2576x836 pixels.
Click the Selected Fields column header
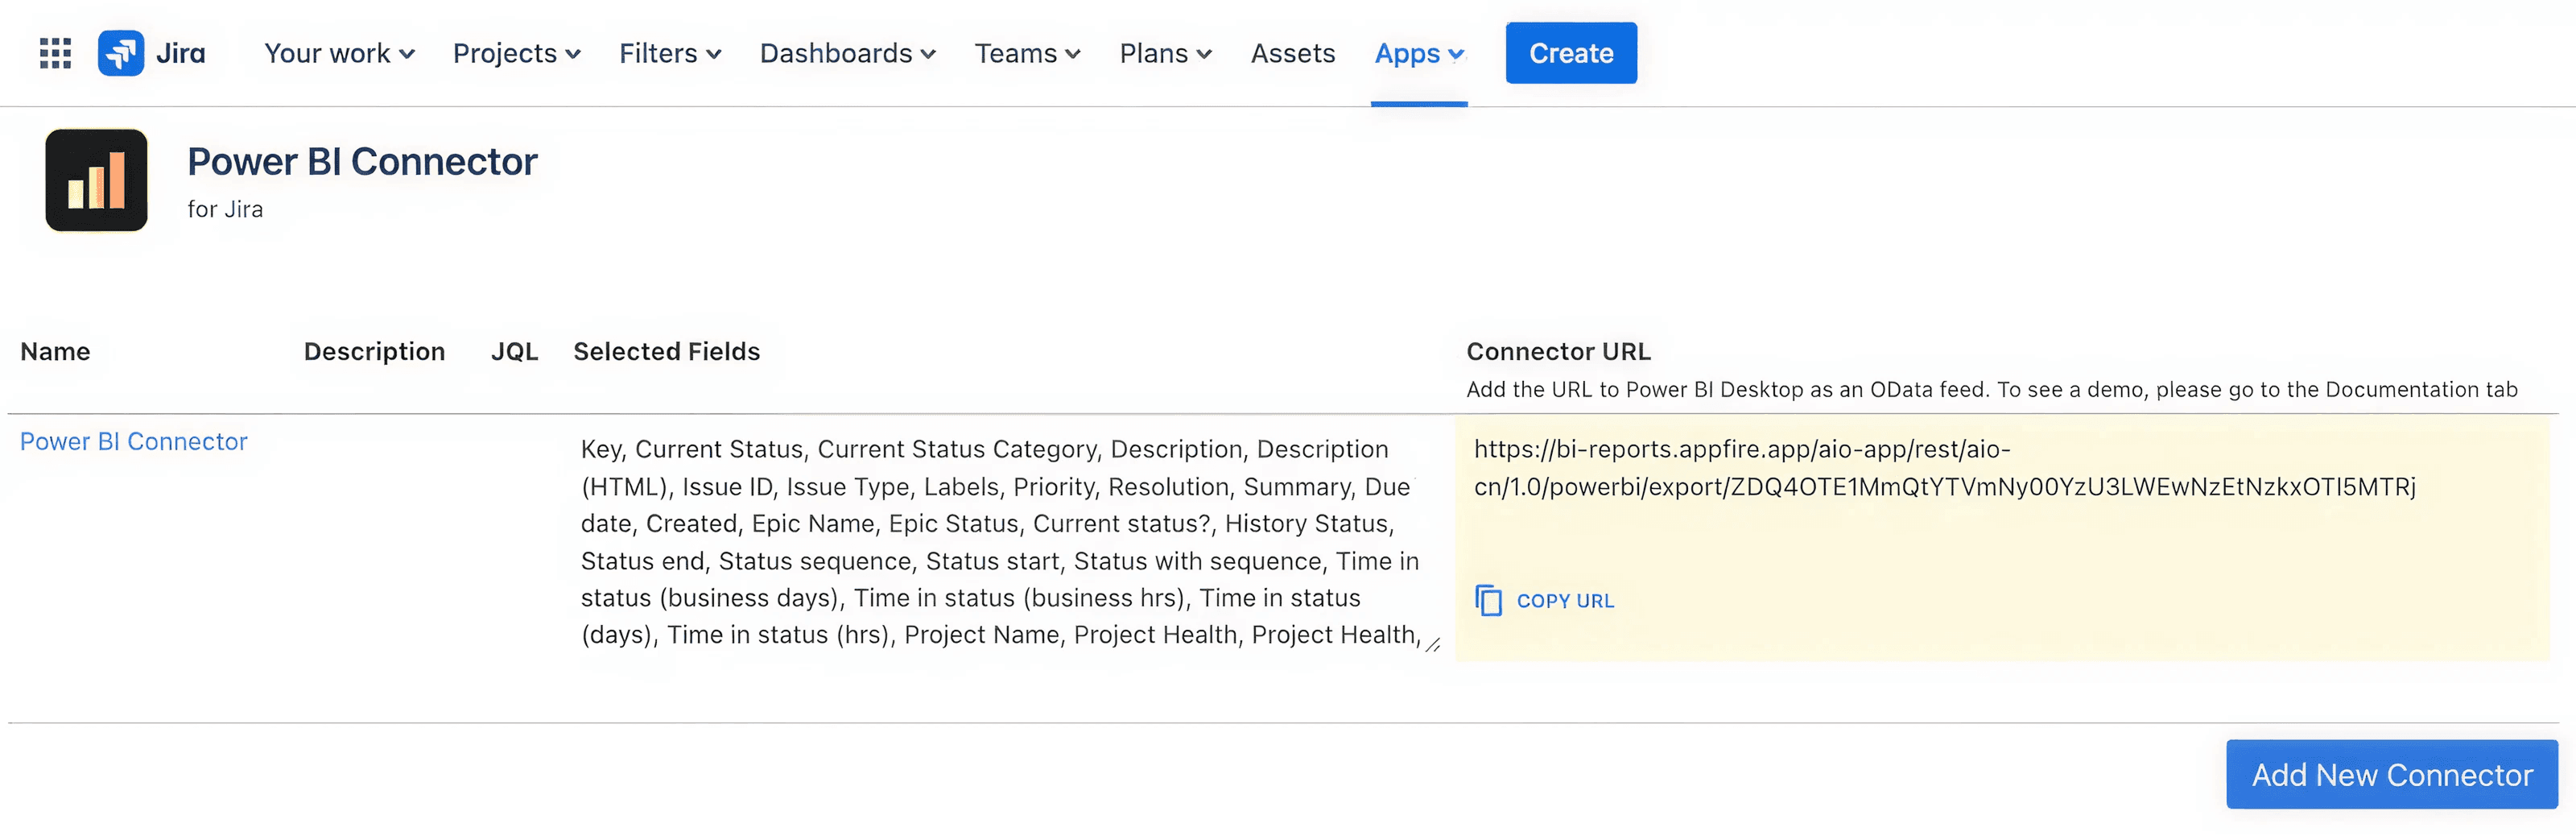(667, 352)
